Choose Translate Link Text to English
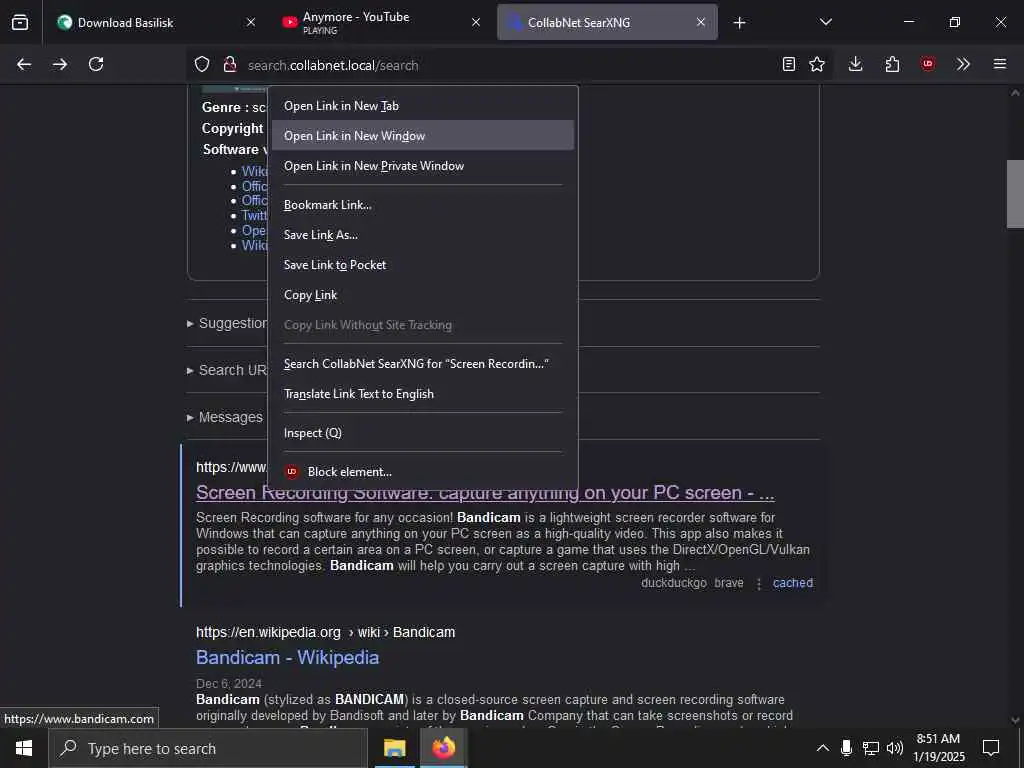This screenshot has width=1024, height=768. [423, 394]
